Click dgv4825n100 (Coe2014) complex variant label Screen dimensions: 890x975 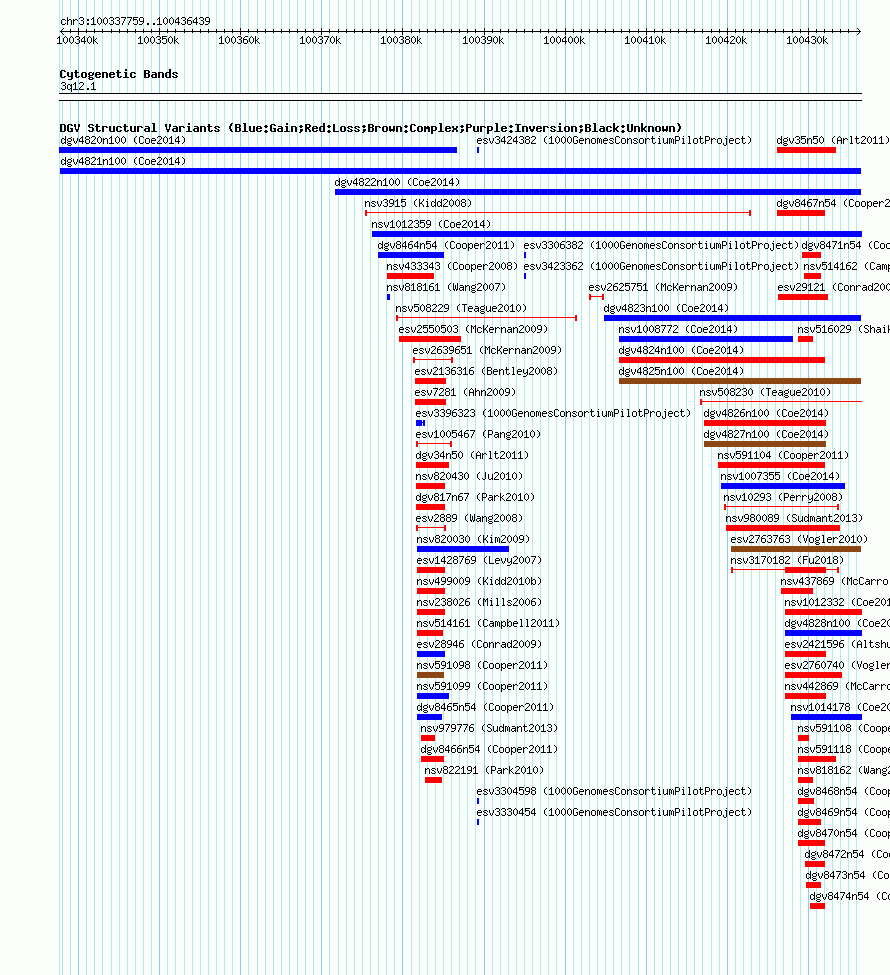point(681,371)
